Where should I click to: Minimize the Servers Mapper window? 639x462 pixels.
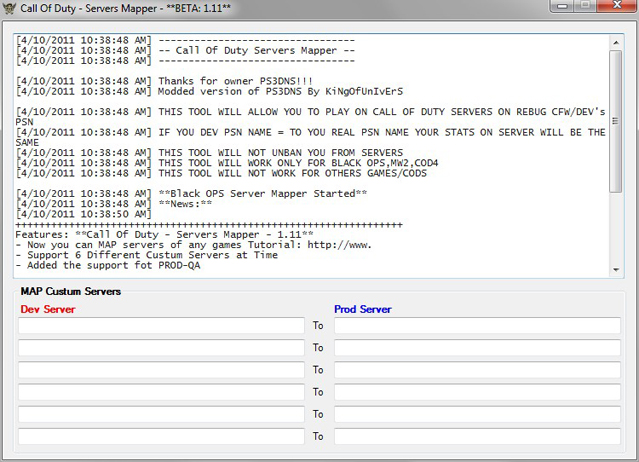(562, 6)
